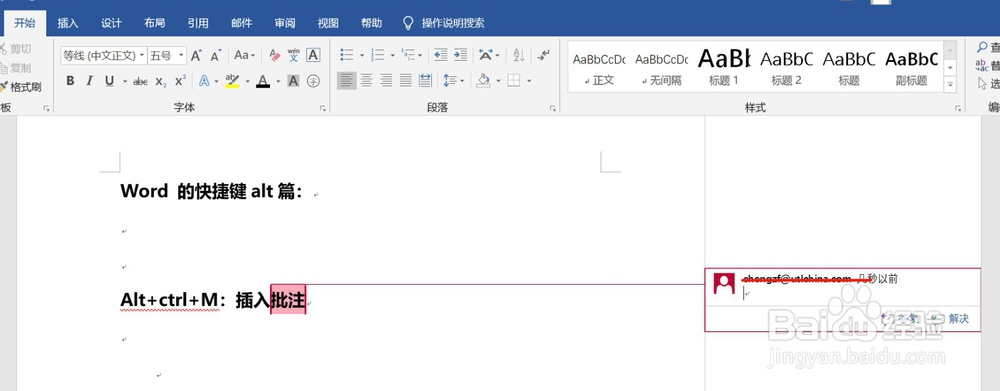Toggle bold formatting

tap(71, 81)
